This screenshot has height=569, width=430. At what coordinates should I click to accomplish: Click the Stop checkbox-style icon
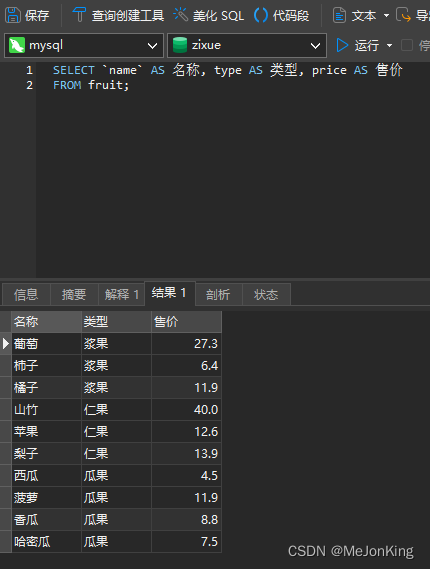point(407,45)
